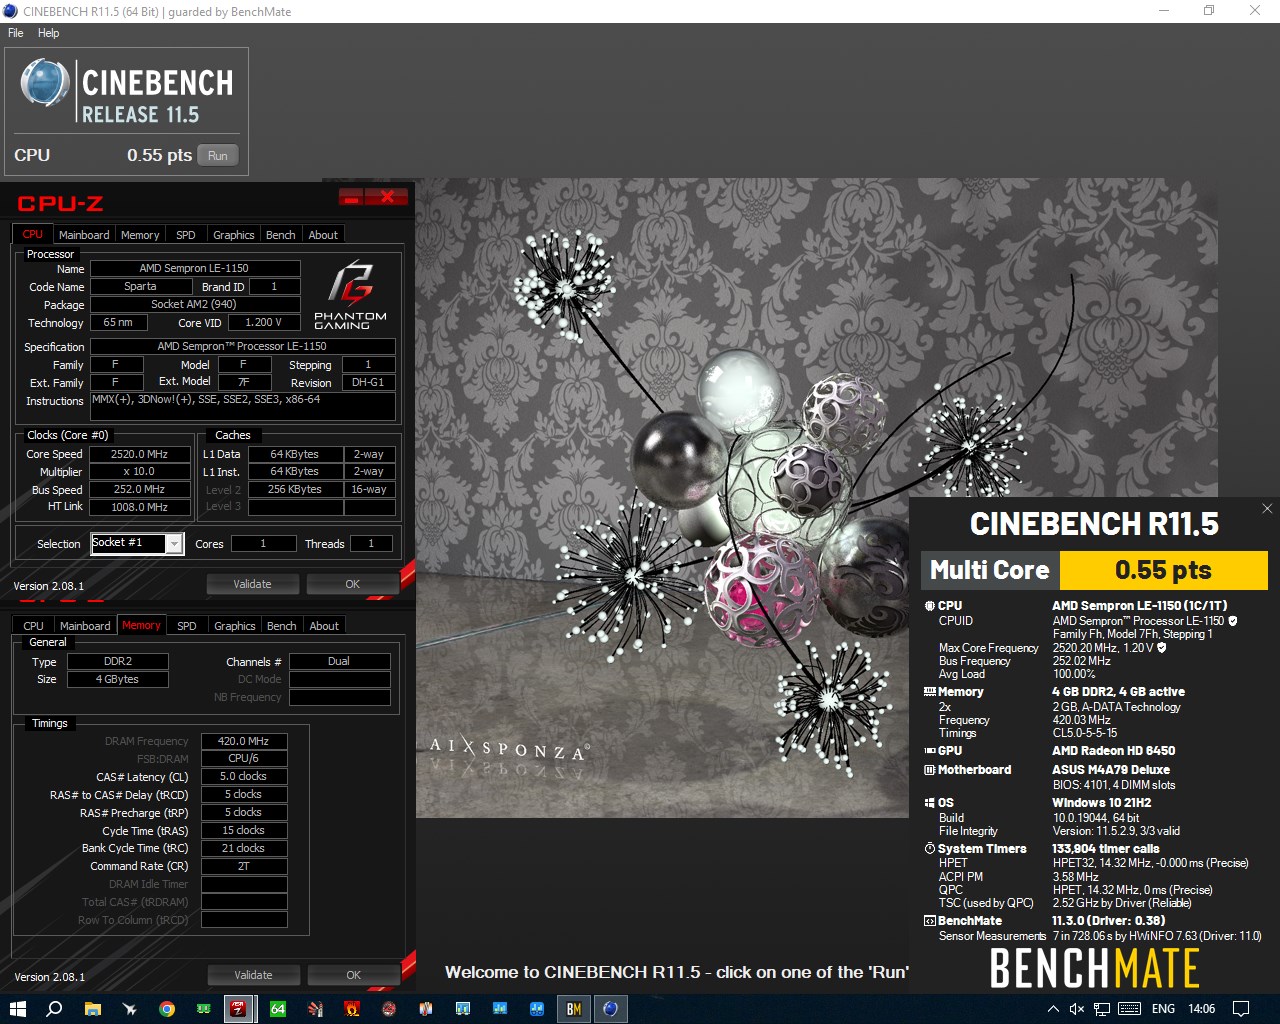Viewport: 1280px width, 1024px height.
Task: Click the green 64 icon in taskbar
Action: pyautogui.click(x=278, y=1009)
